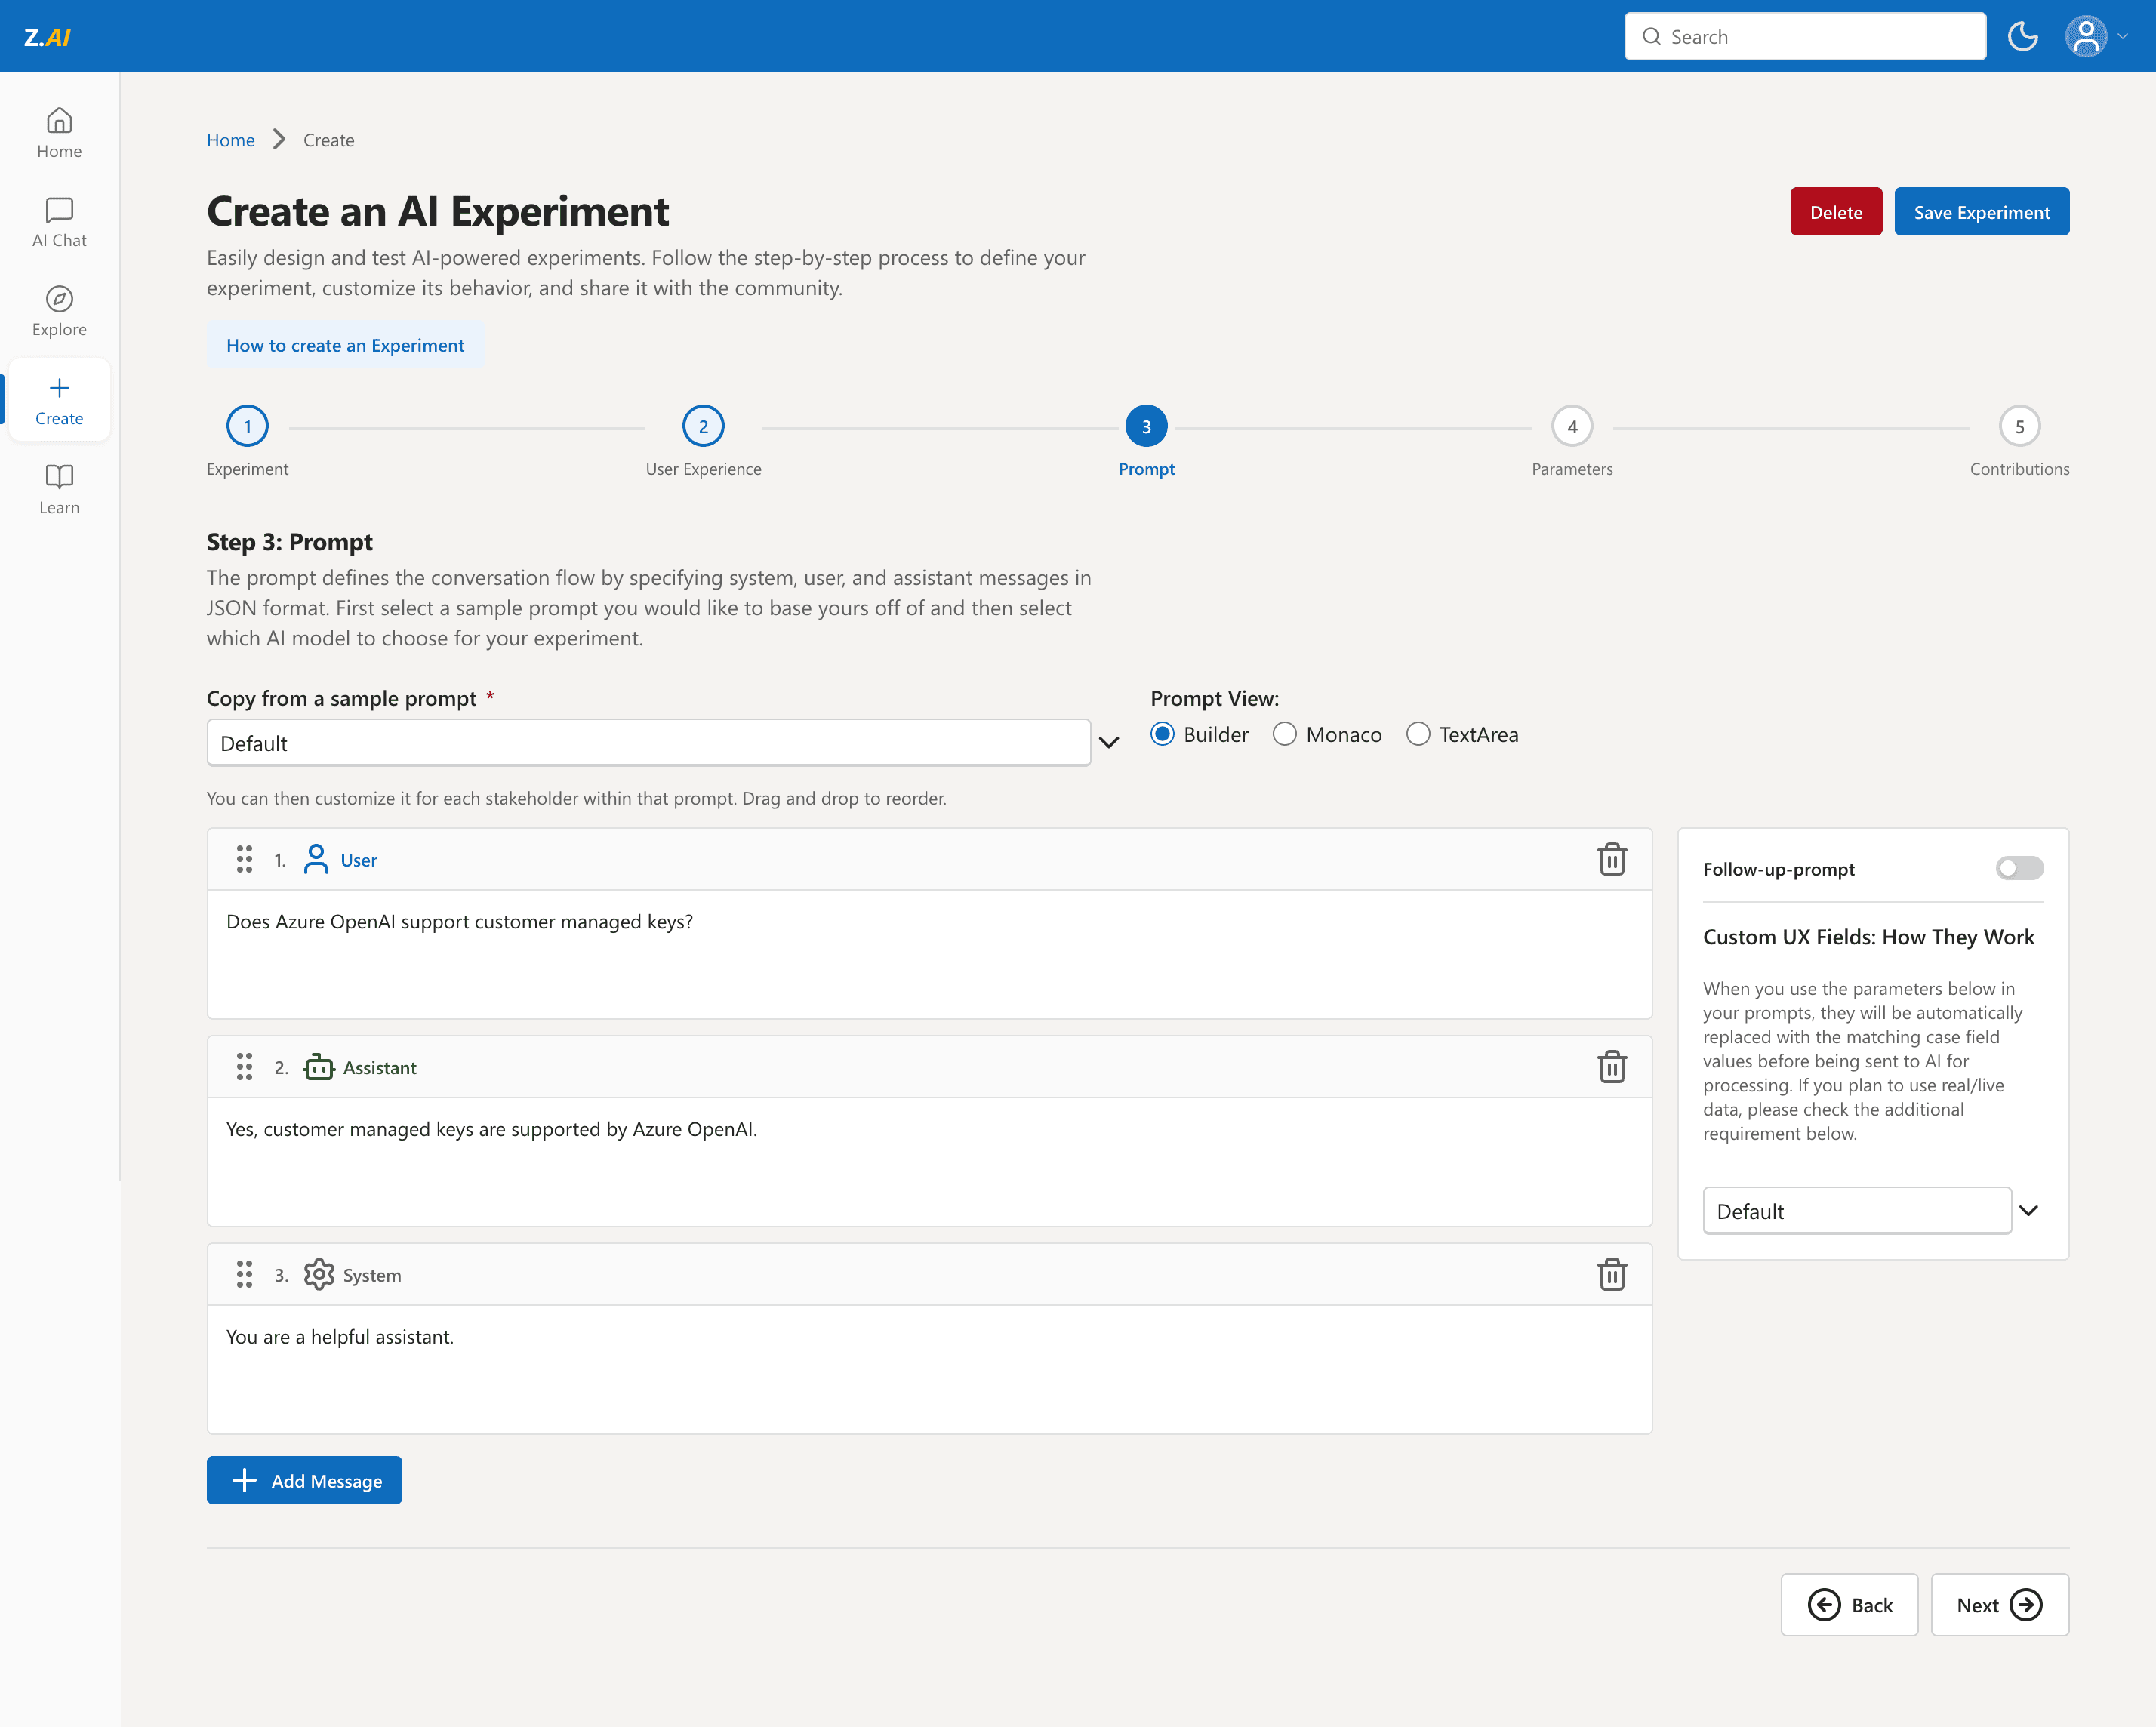The width and height of the screenshot is (2156, 1727).
Task: Click Save Experiment button
Action: click(x=1980, y=212)
